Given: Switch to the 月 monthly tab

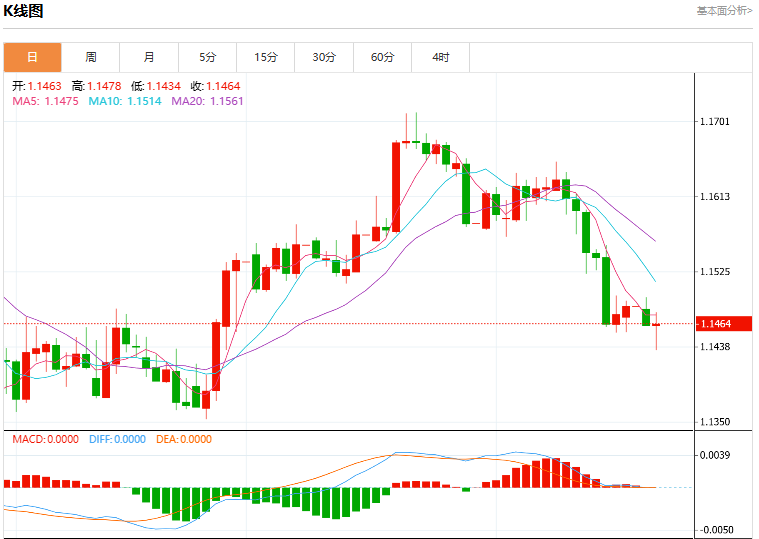Looking at the screenshot, I should click(x=149, y=57).
